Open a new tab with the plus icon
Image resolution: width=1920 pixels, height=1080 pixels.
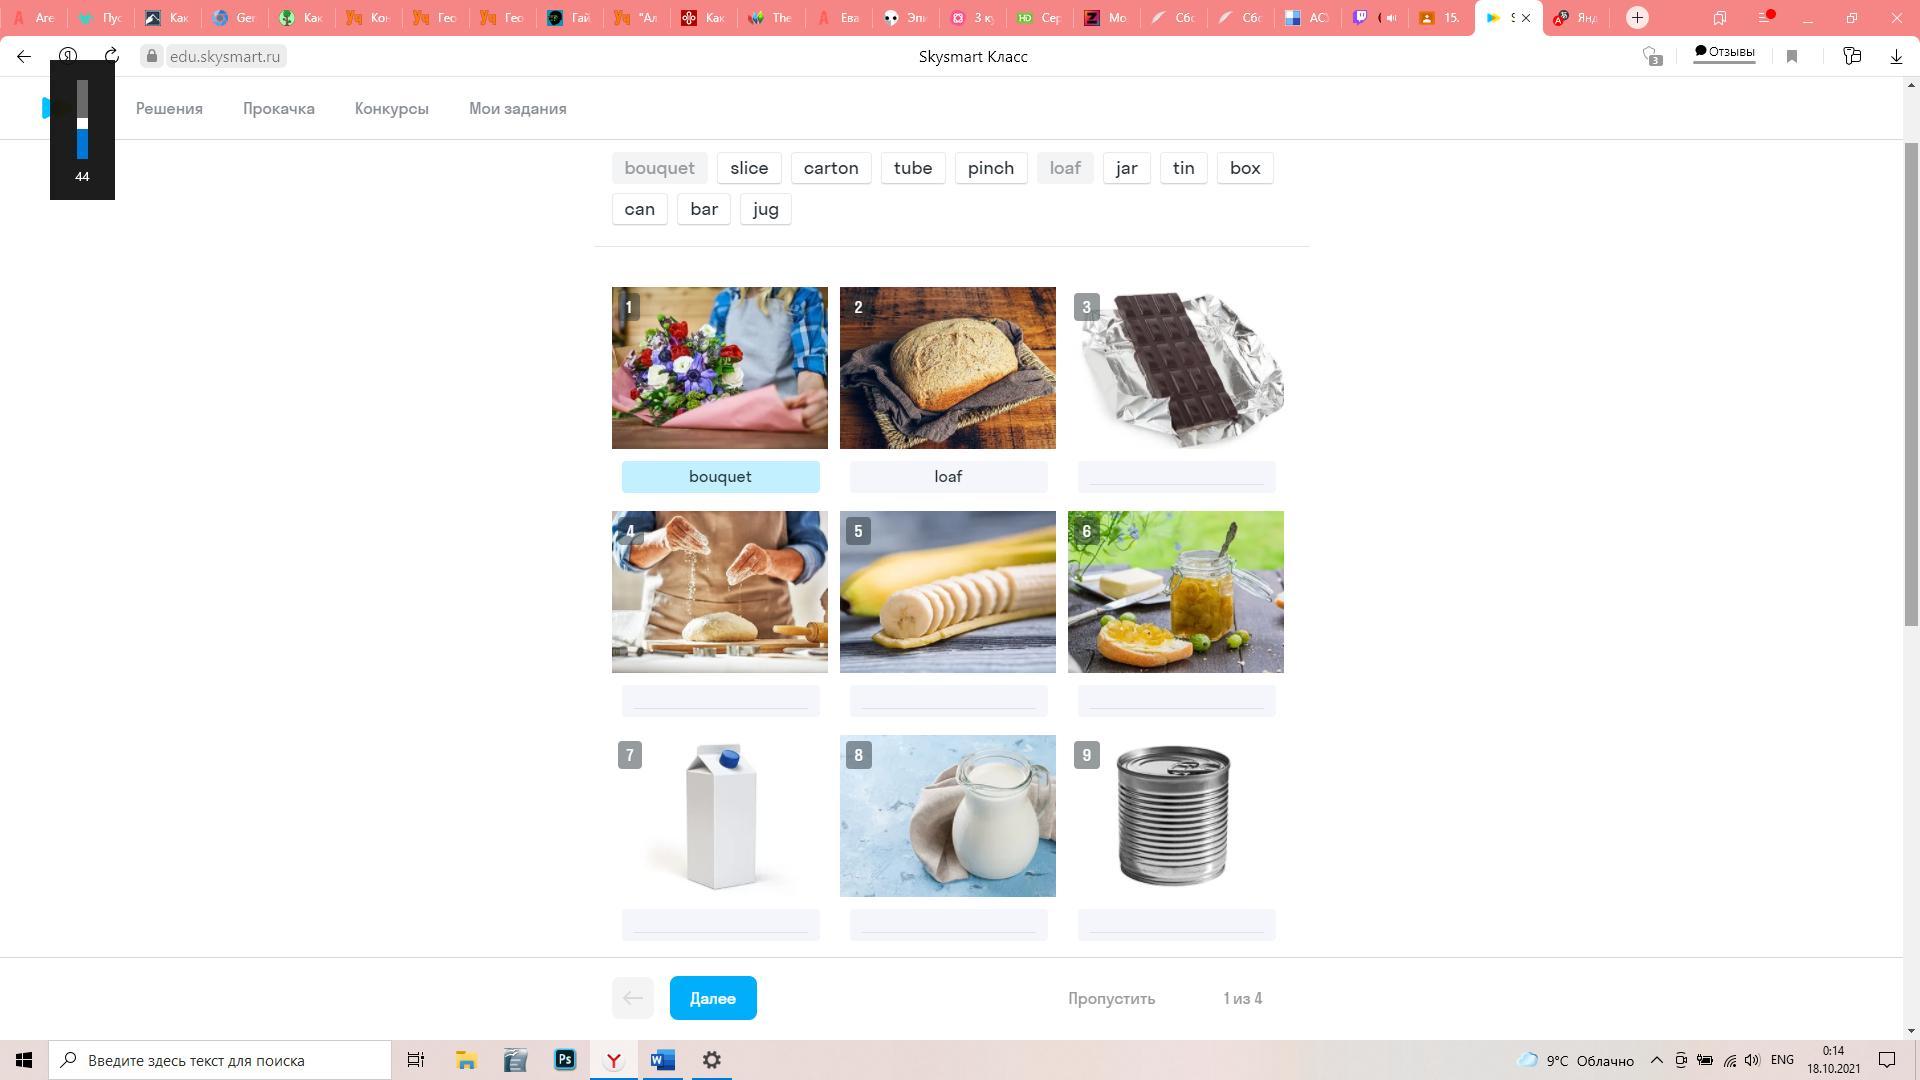1637,17
